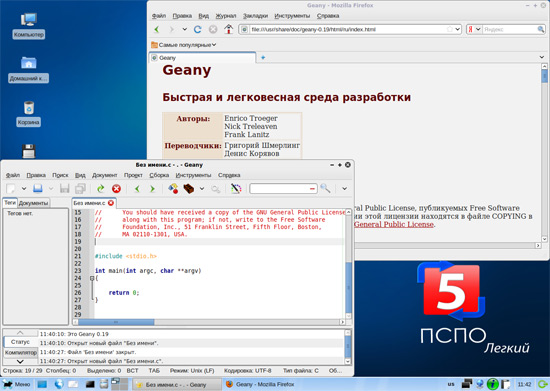The width and height of the screenshot is (550, 391).
Task: Select 'Компилятор' tab in message window
Action: click(x=21, y=352)
